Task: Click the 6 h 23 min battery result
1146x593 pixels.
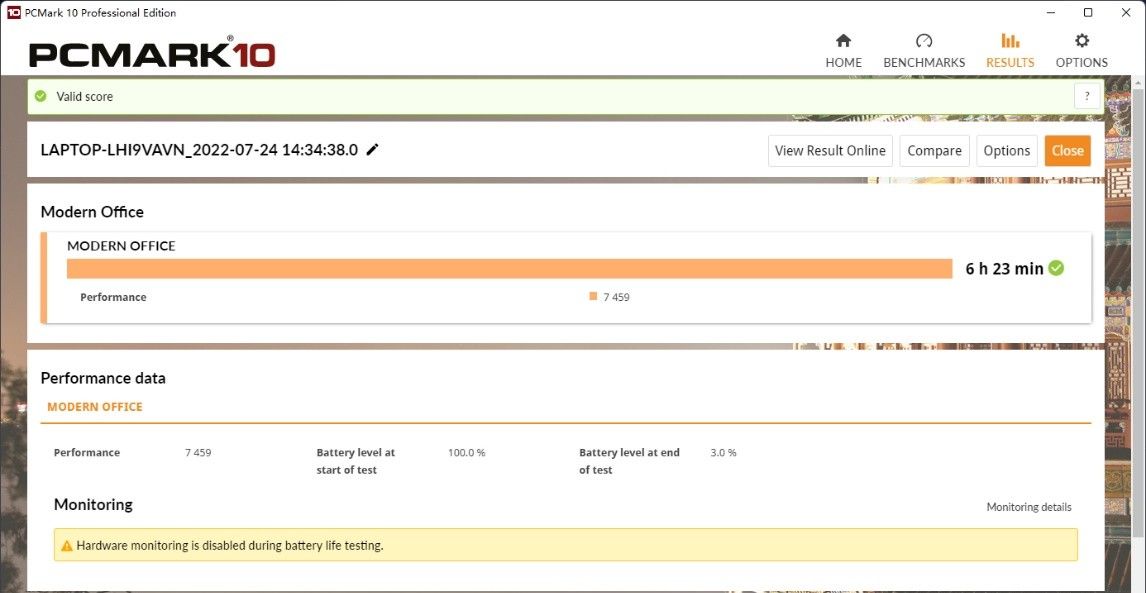Action: tap(1004, 268)
